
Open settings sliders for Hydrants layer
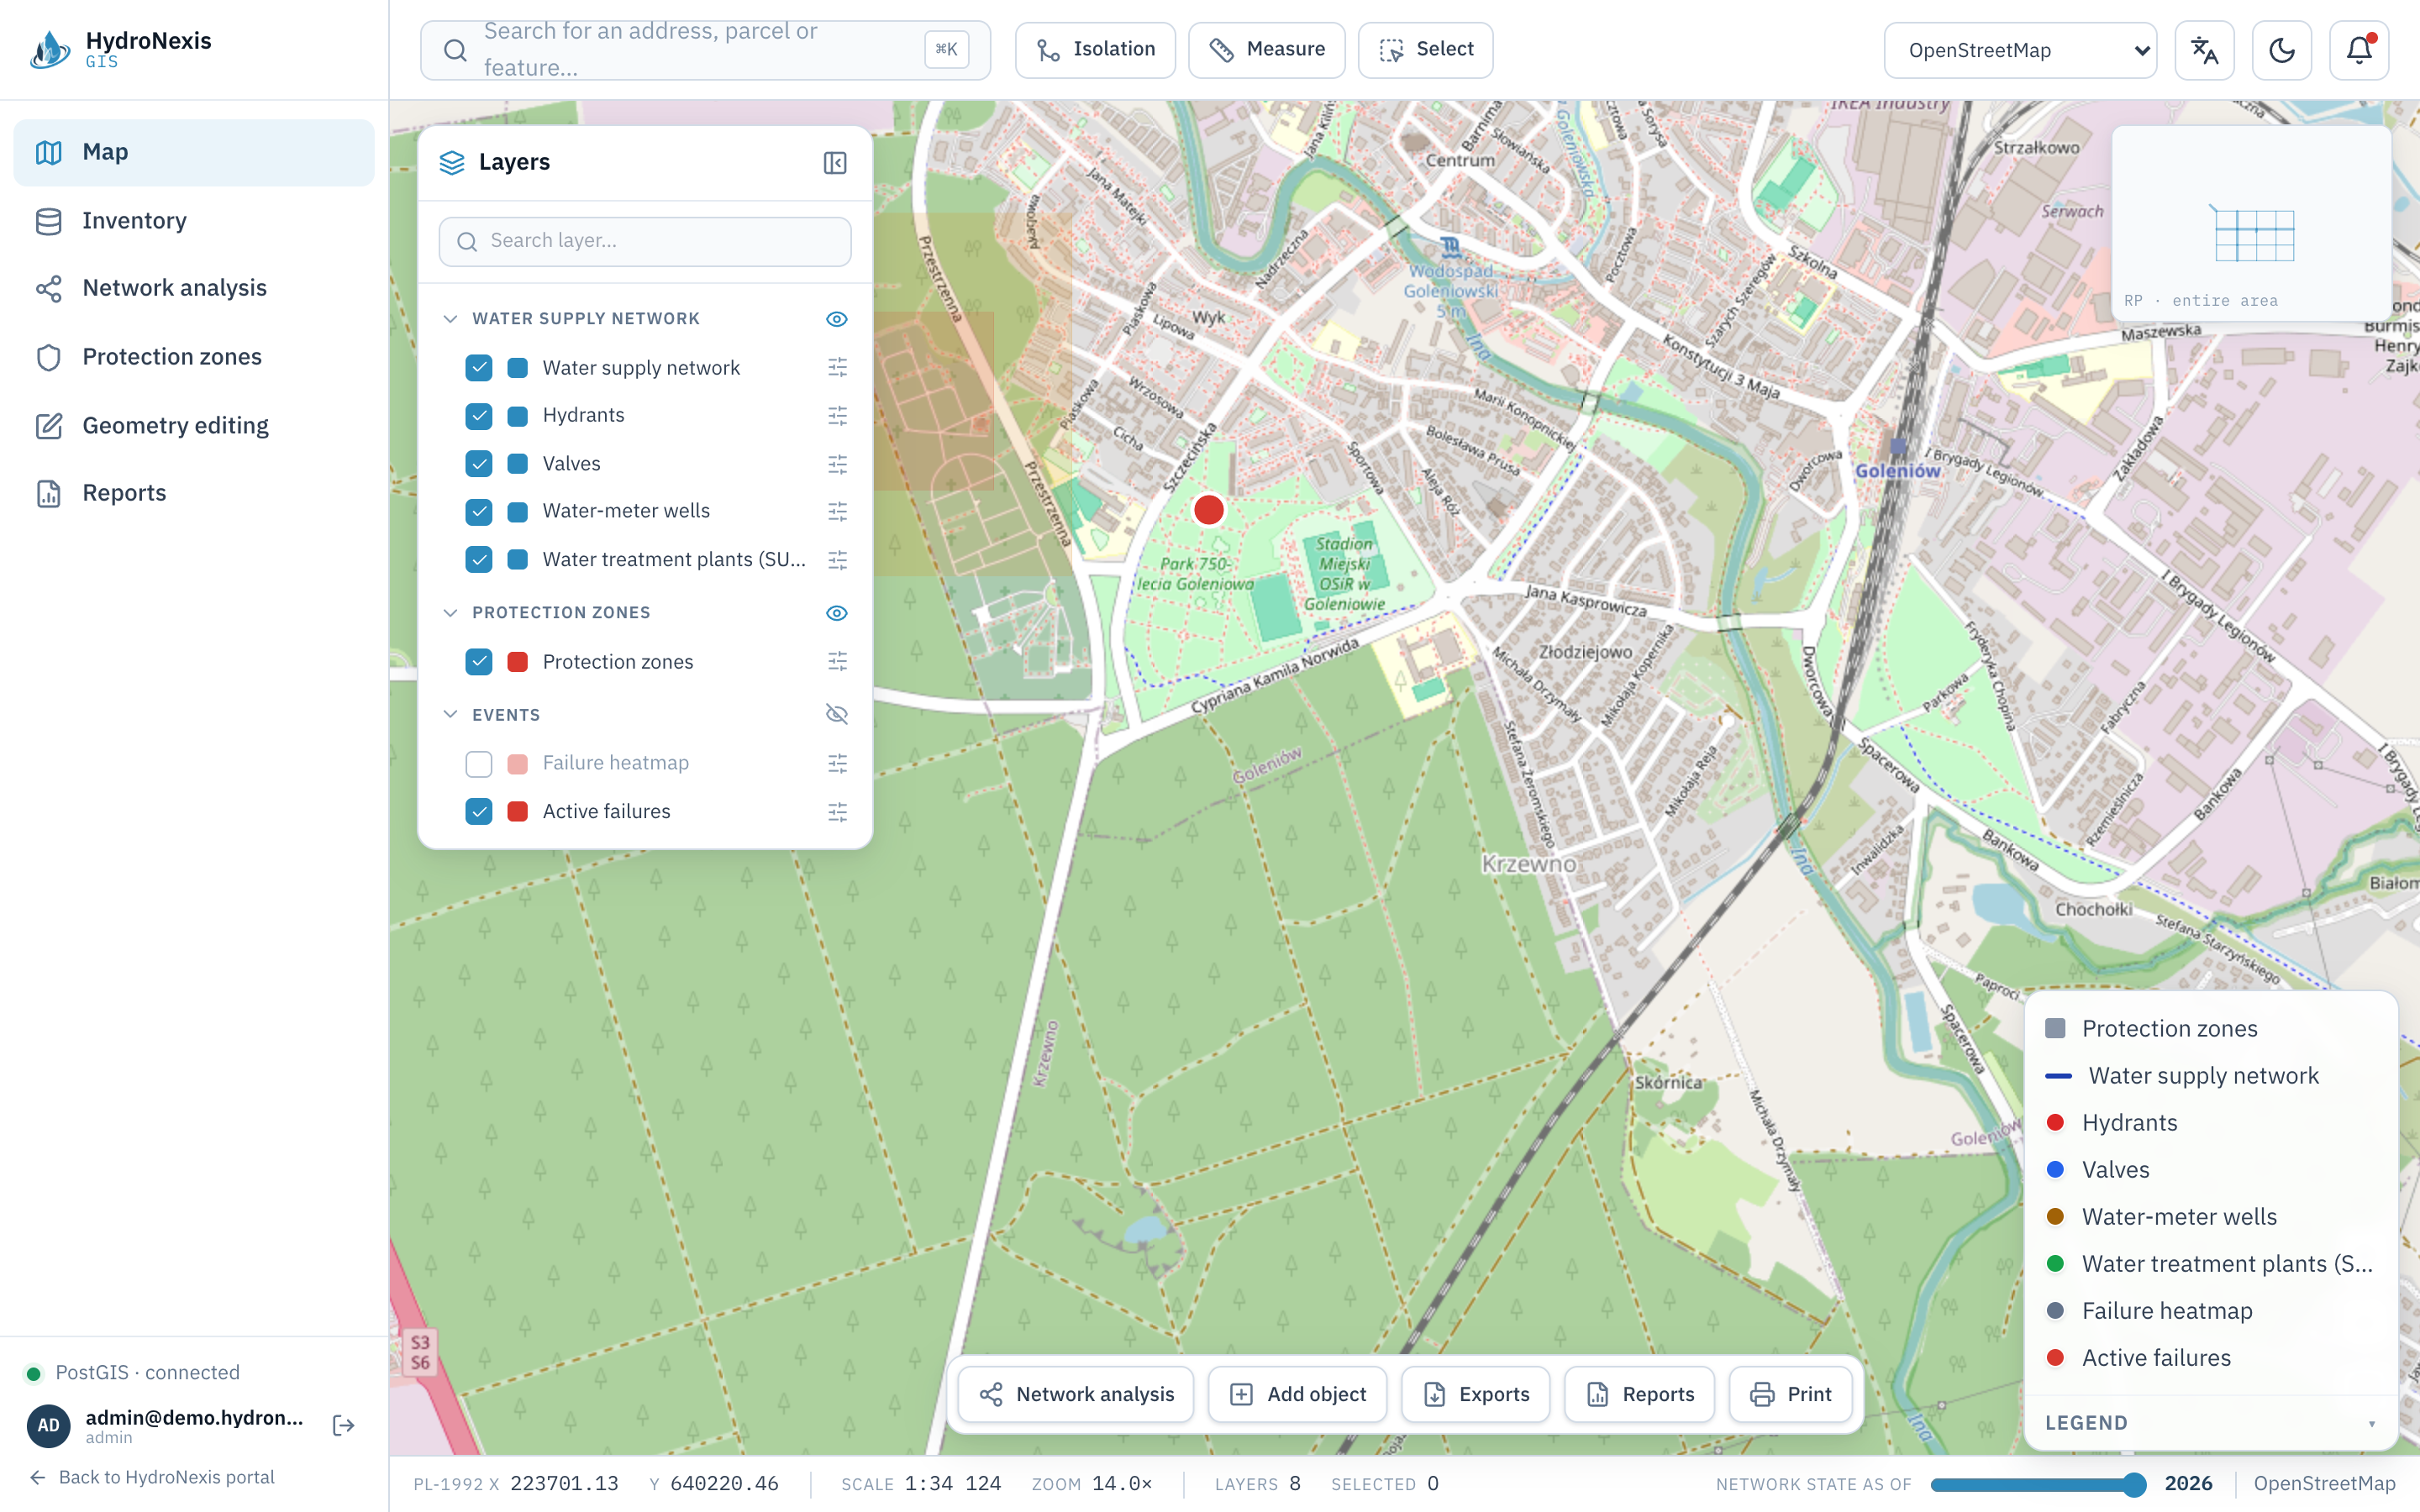pos(837,415)
